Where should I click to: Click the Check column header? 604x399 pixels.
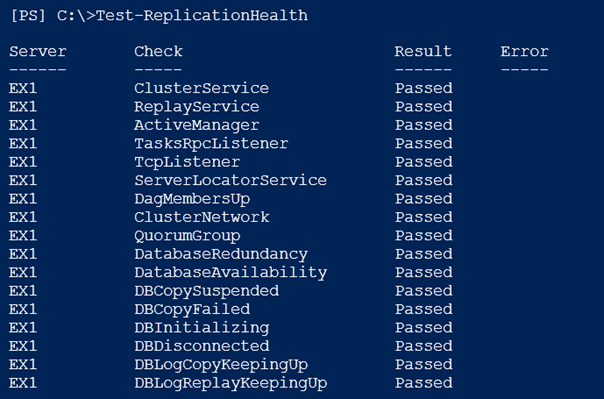click(158, 51)
